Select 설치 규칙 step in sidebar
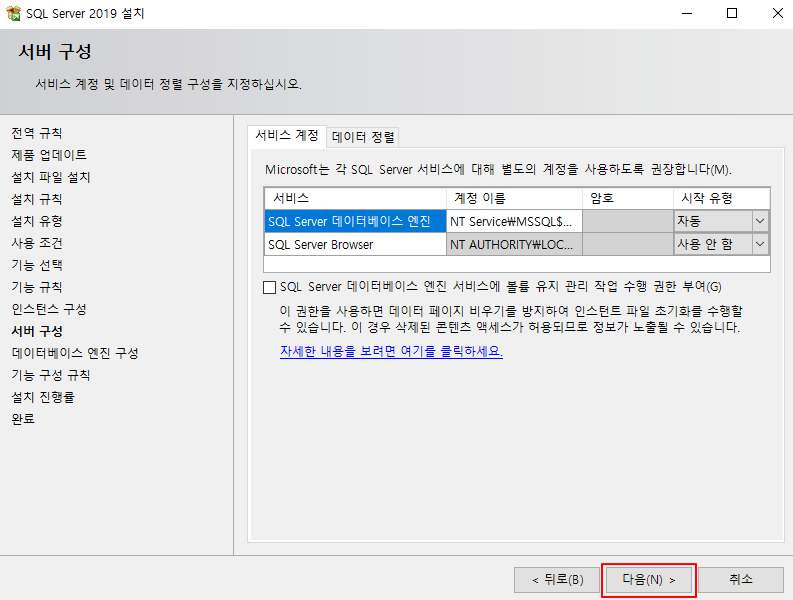This screenshot has height=600, width=793. [x=37, y=199]
